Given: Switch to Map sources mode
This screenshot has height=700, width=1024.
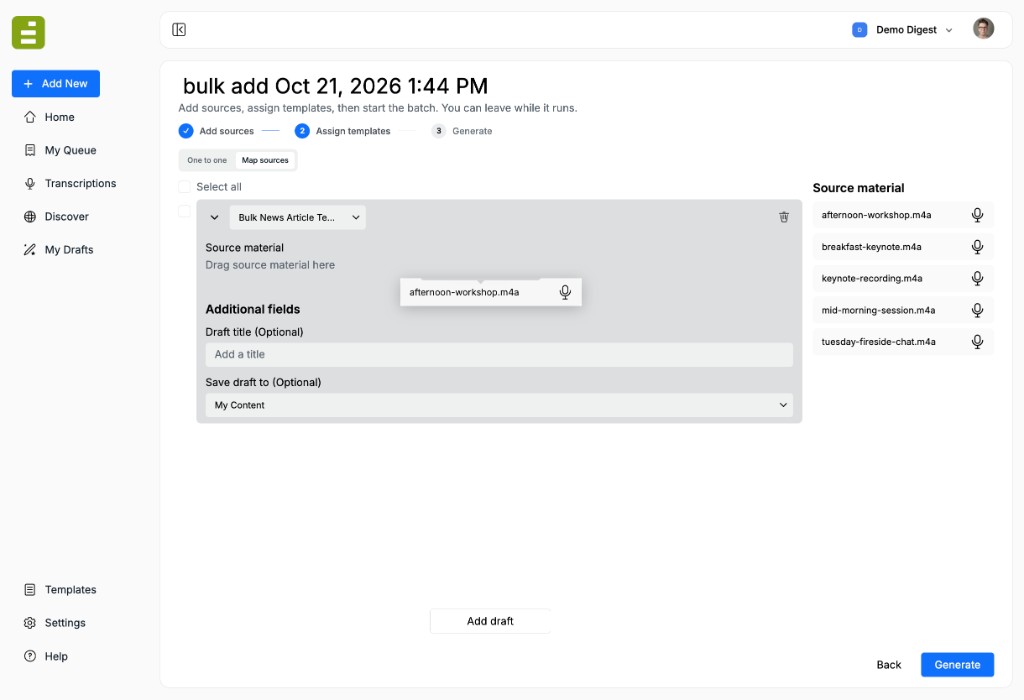Looking at the screenshot, I should (265, 160).
